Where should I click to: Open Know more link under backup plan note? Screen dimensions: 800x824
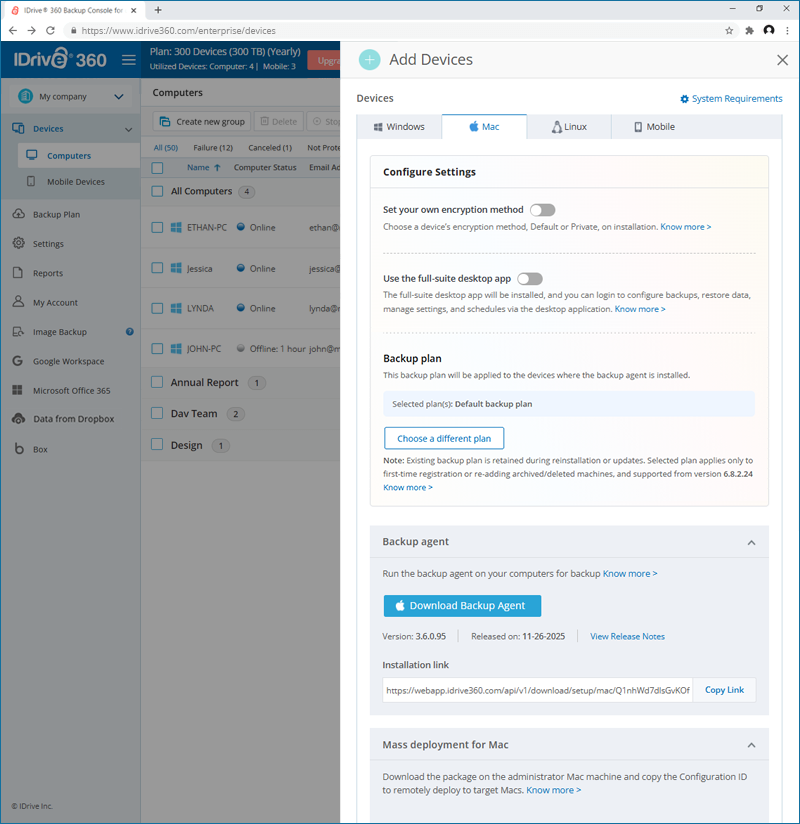[x=408, y=488]
